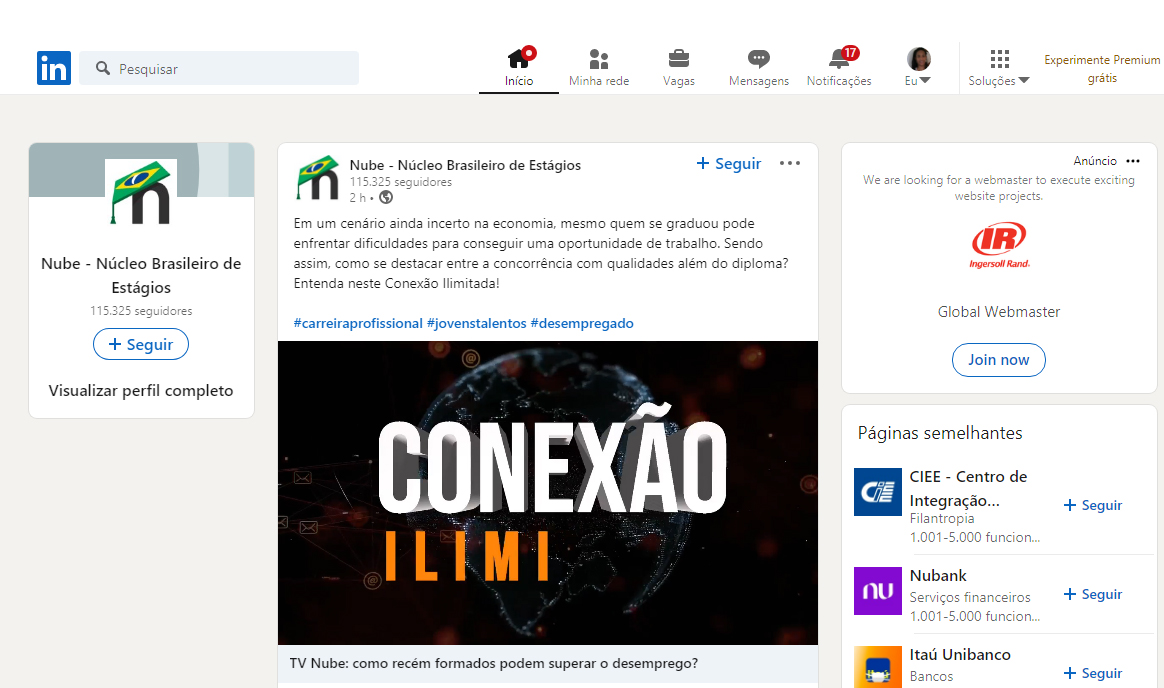This screenshot has height=688, width=1164.
Task: Click the #jovenstalentos hashtag
Action: coord(477,324)
